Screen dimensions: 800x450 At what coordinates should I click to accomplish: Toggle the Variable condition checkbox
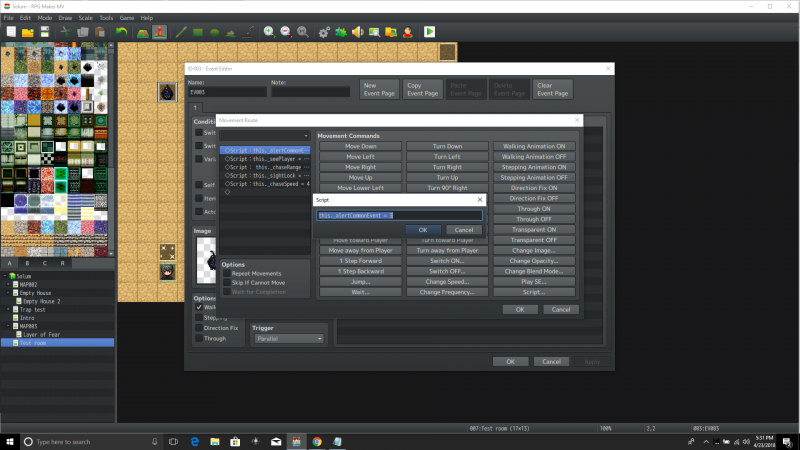(x=199, y=159)
